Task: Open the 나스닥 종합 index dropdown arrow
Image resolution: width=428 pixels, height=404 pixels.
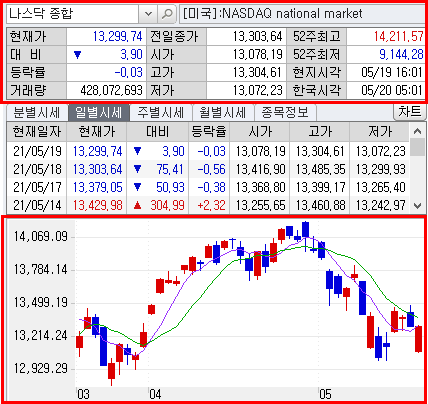Action: [x=148, y=14]
